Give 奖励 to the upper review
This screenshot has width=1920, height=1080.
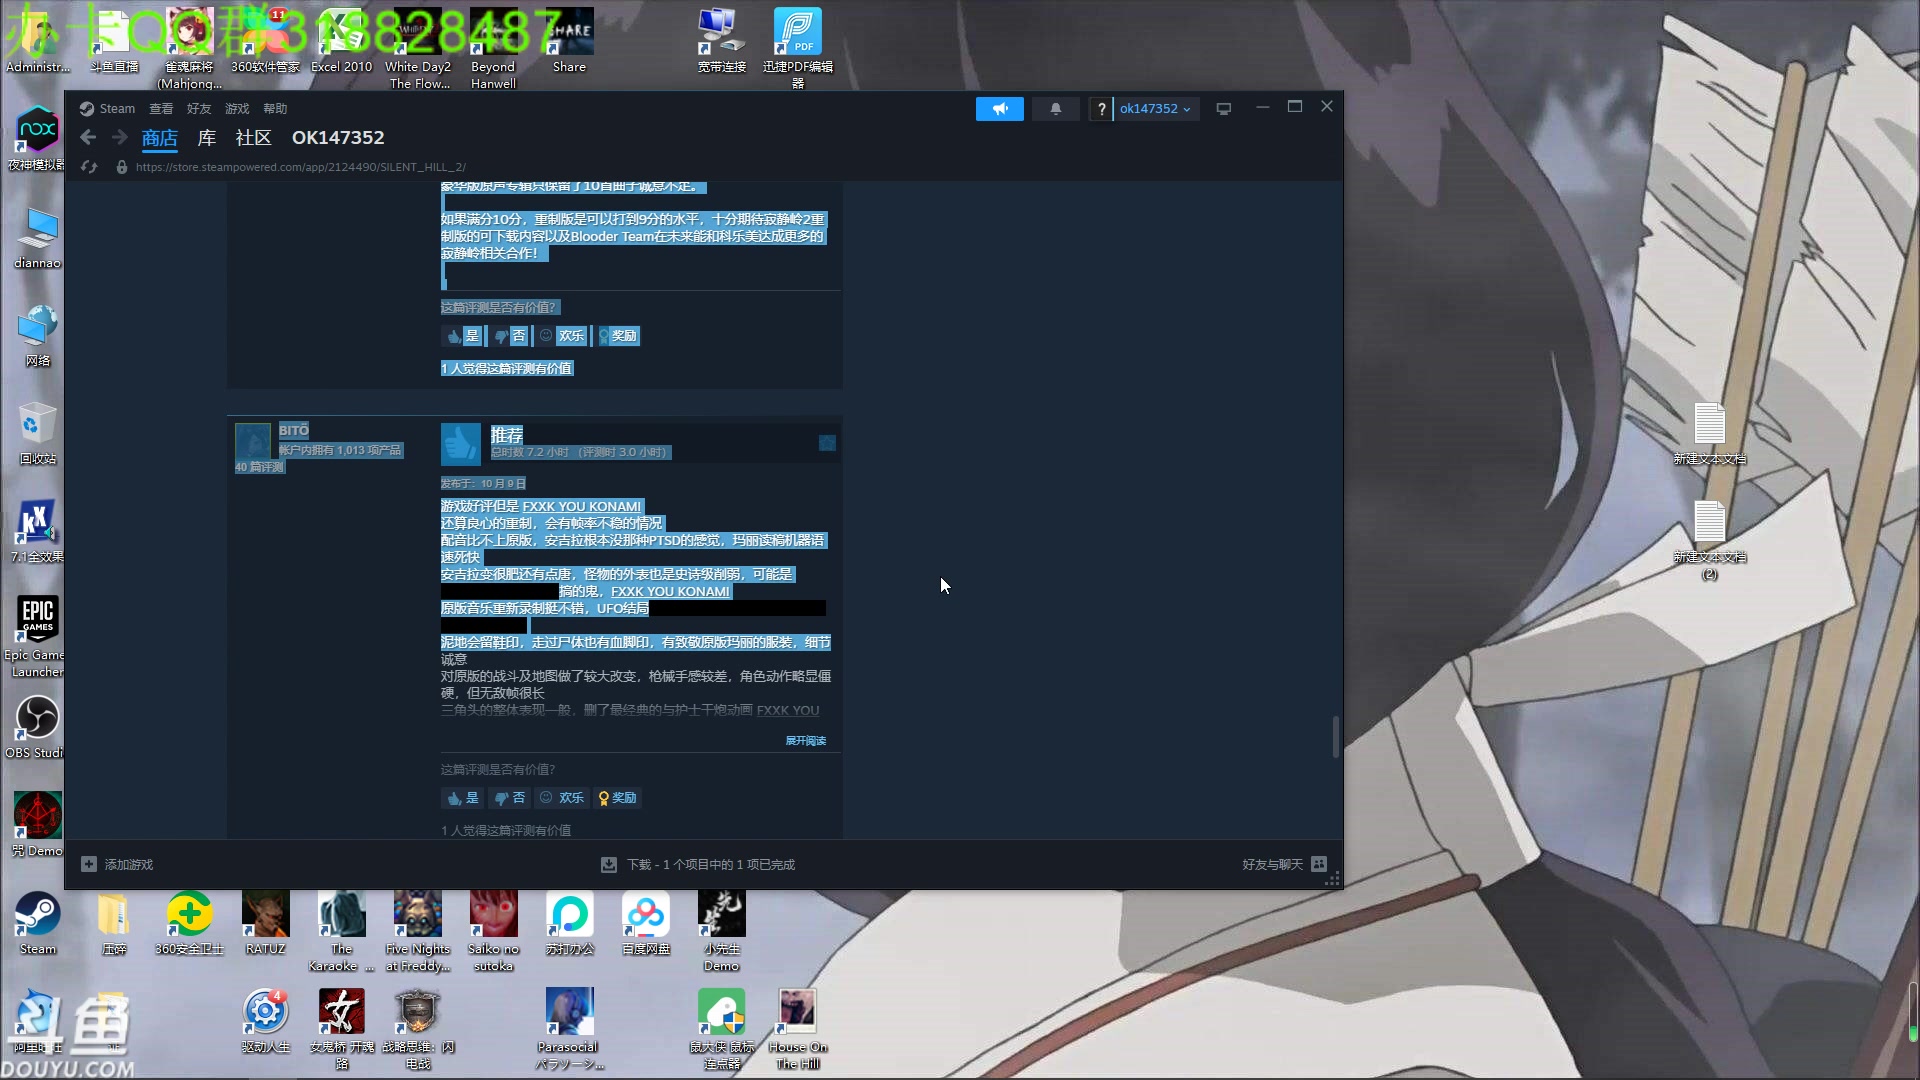pyautogui.click(x=618, y=336)
